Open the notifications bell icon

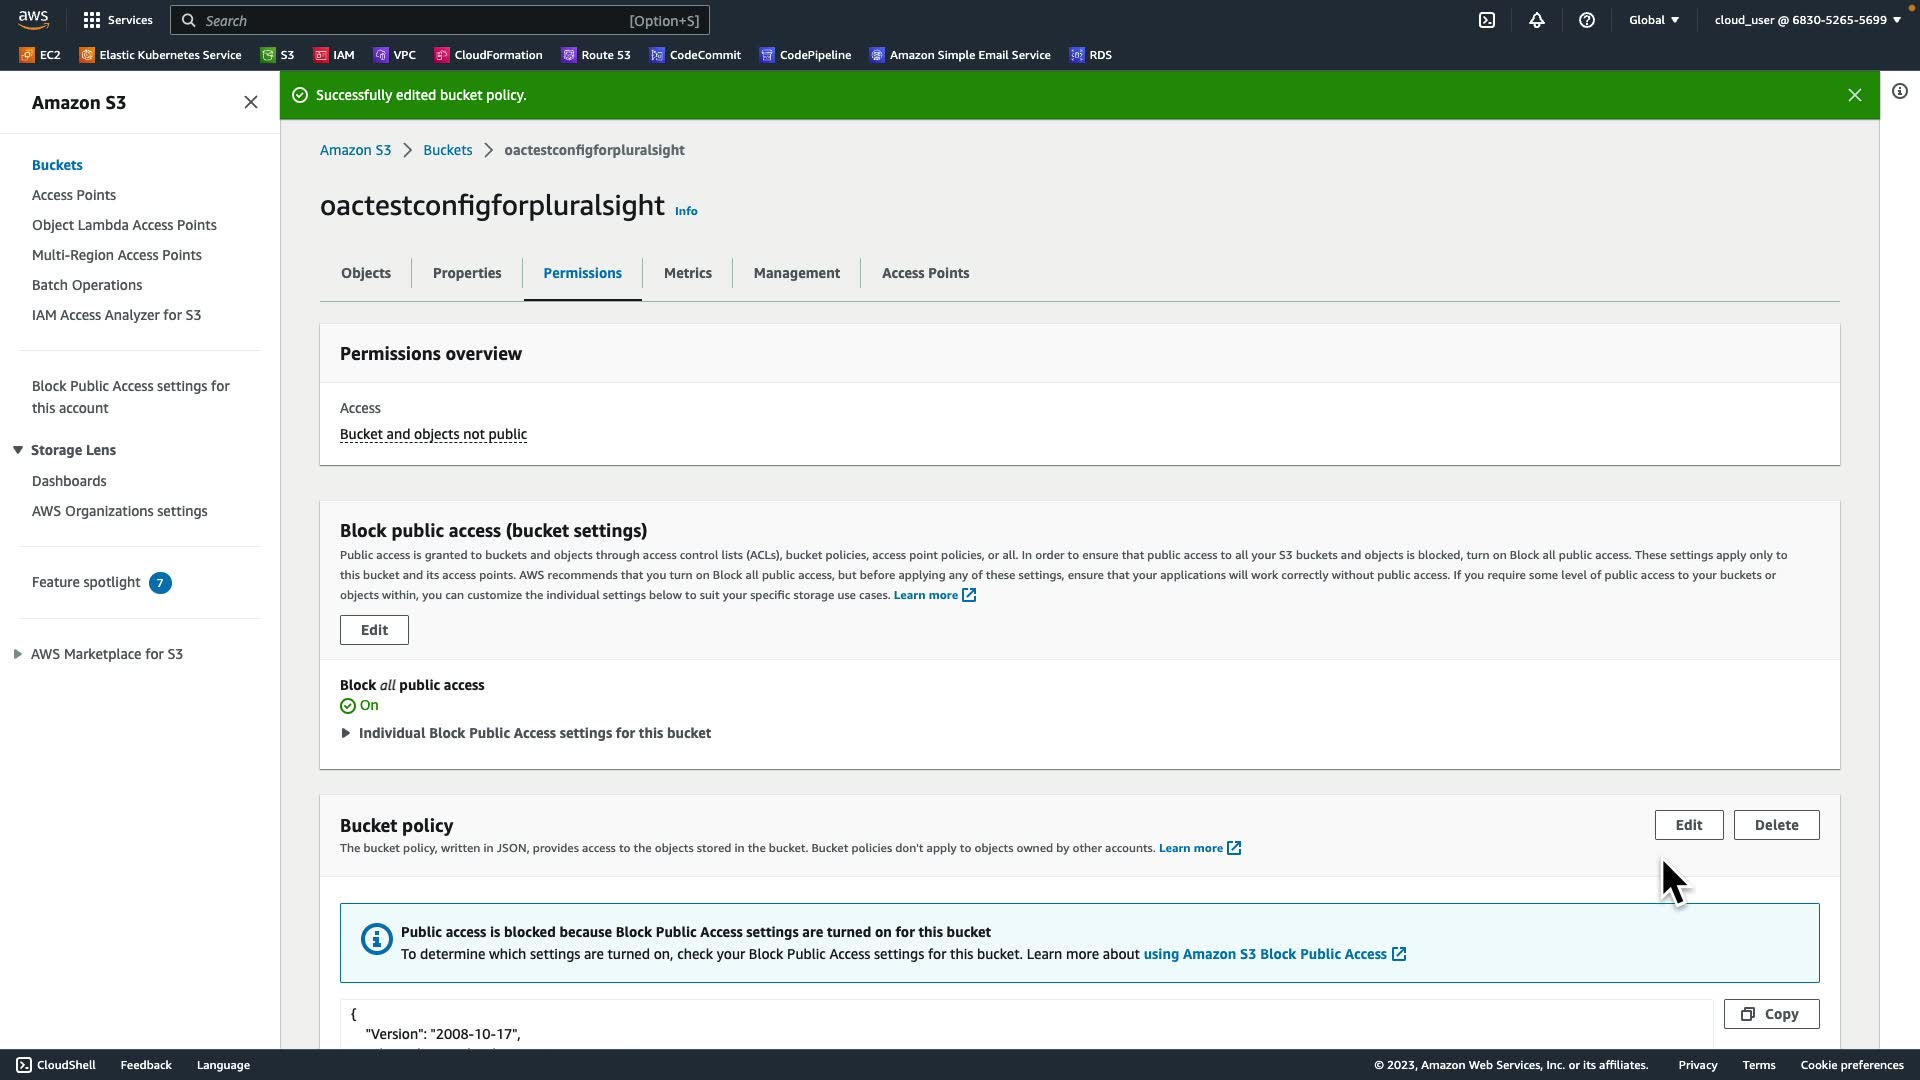[1537, 20]
